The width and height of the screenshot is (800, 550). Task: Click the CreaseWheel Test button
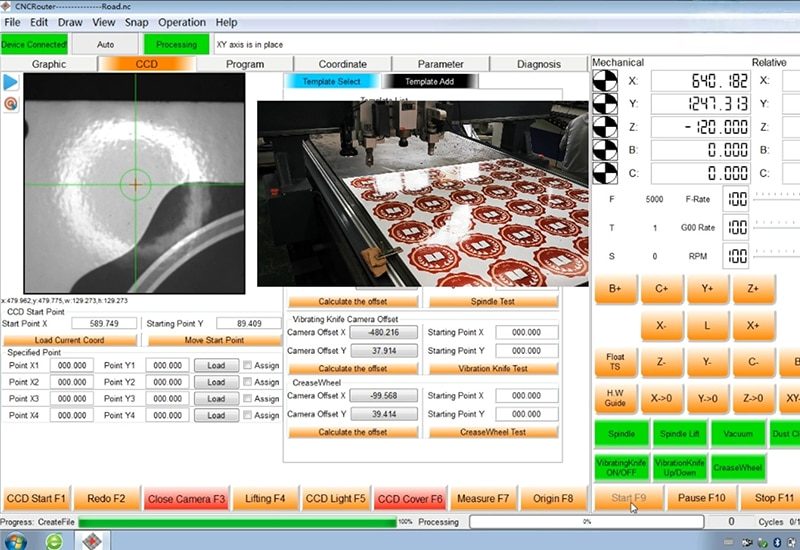pos(493,432)
